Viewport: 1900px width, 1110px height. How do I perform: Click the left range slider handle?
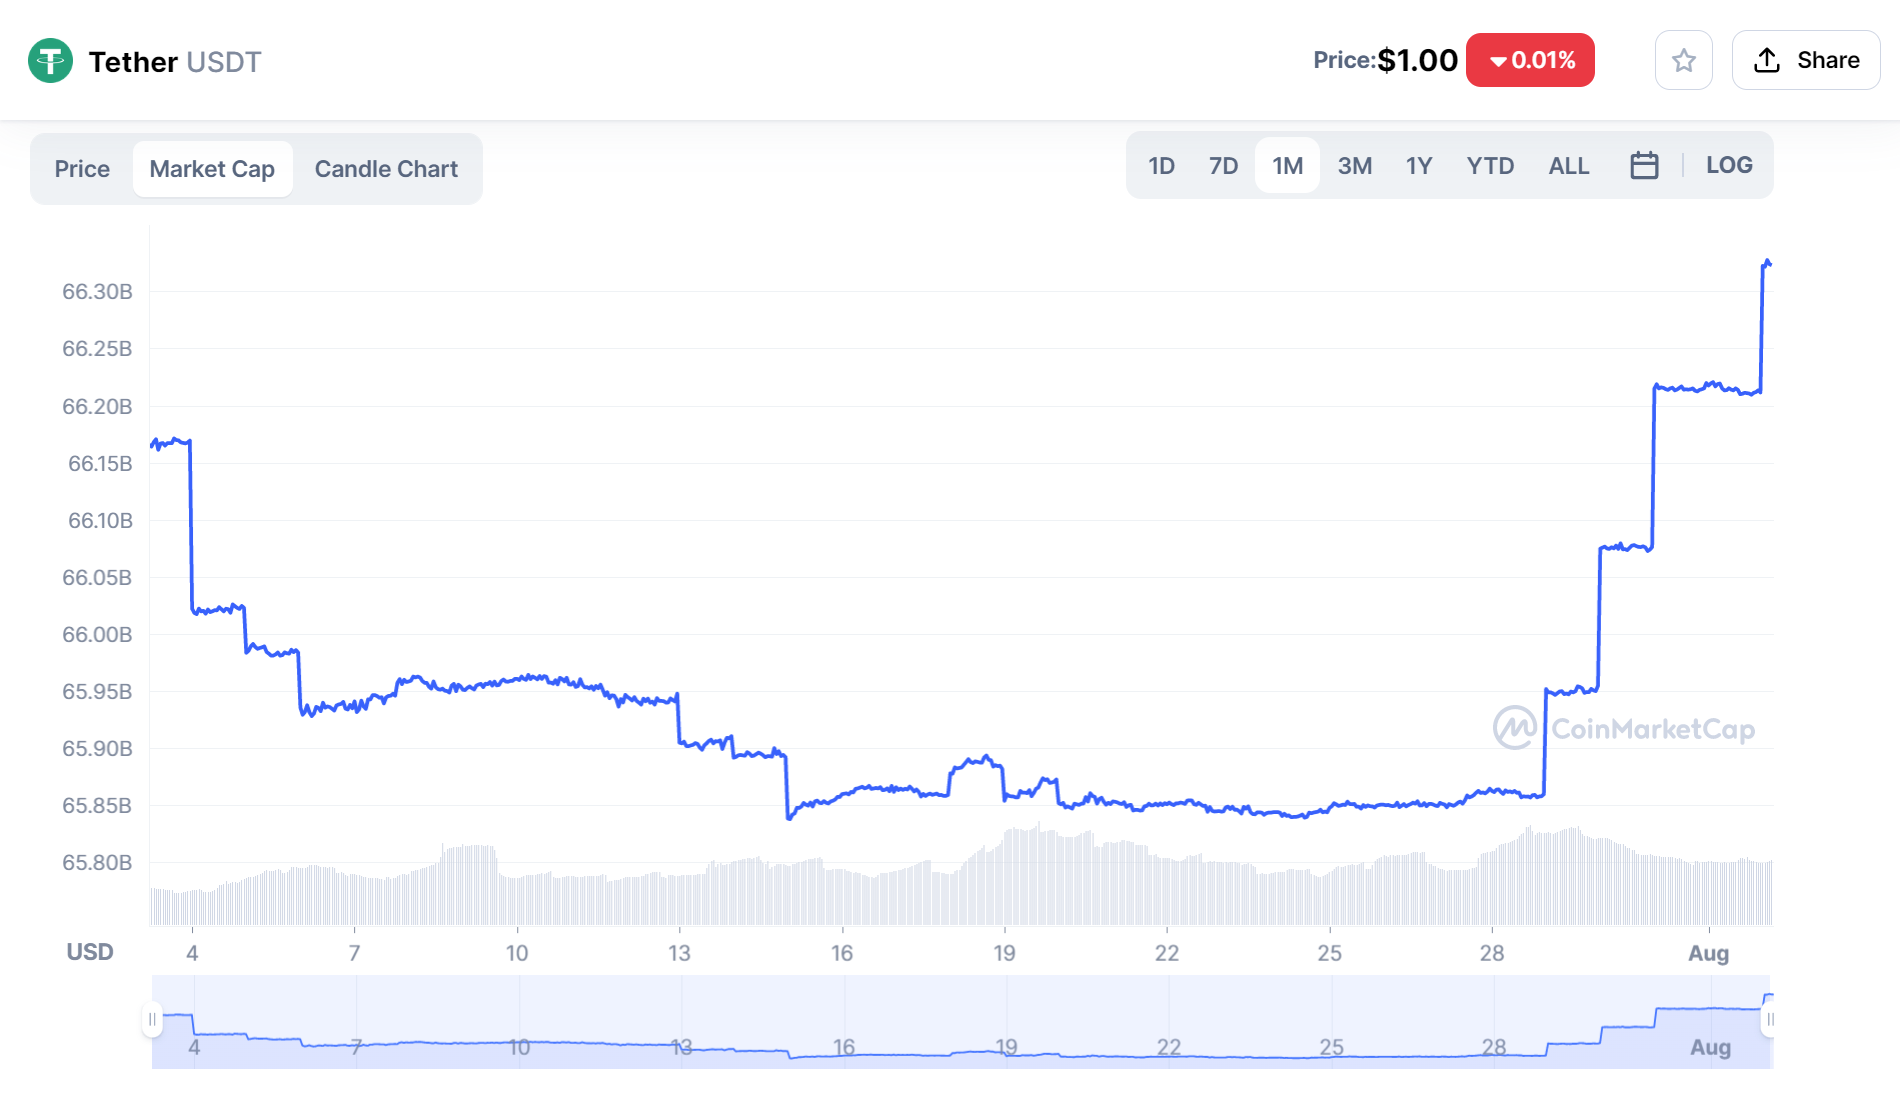click(x=152, y=1020)
